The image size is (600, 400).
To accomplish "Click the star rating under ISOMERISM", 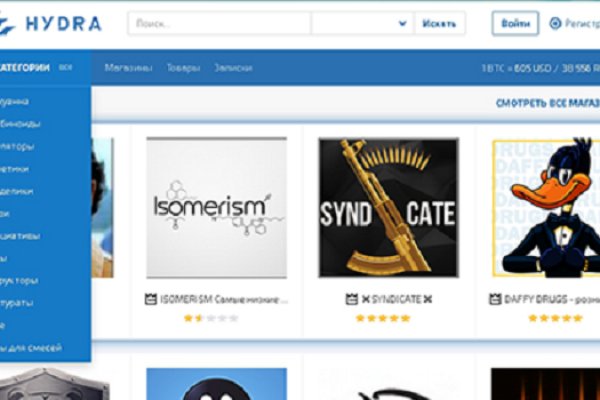I will 211,318.
